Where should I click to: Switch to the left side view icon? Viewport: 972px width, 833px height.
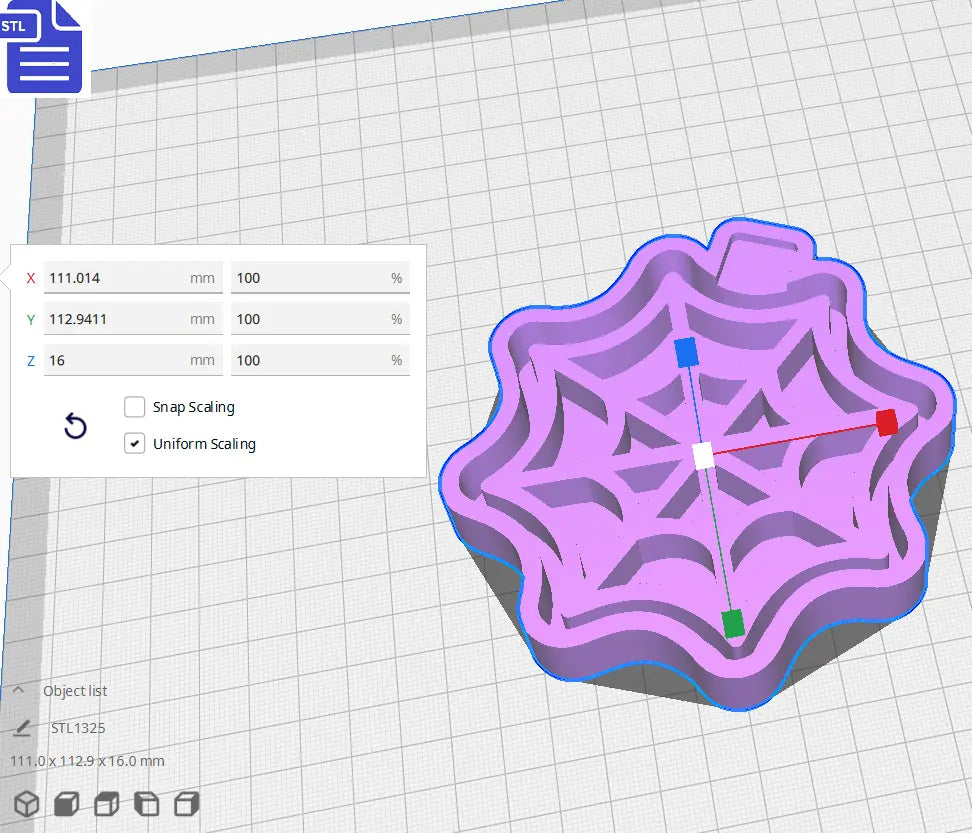(146, 804)
